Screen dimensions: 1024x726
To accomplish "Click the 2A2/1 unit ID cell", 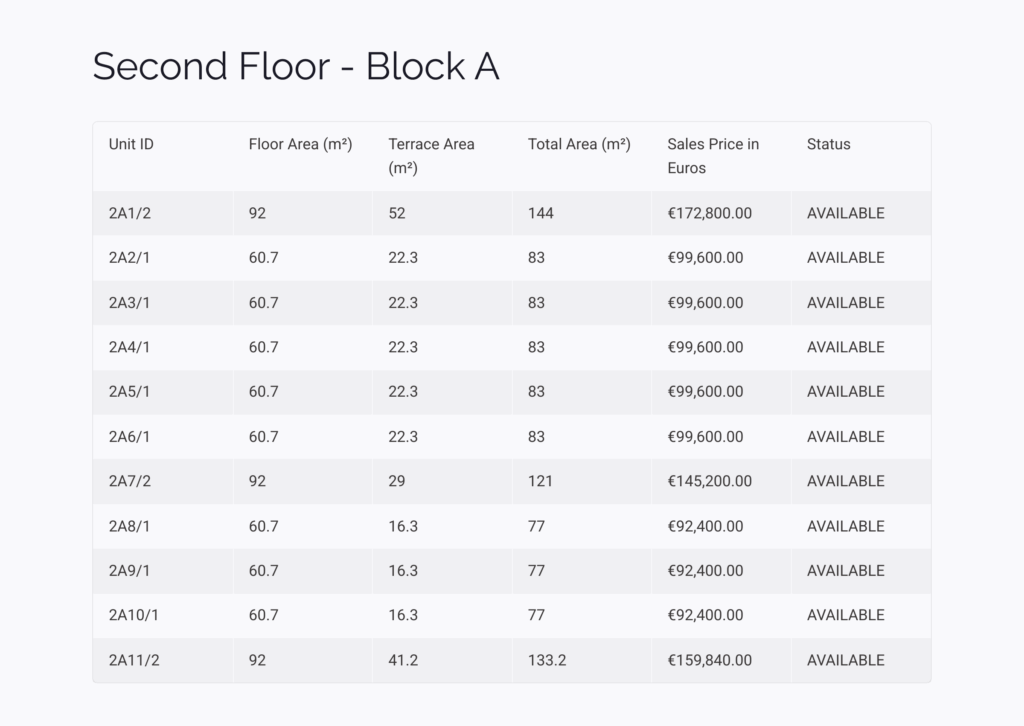I will pyautogui.click(x=129, y=258).
